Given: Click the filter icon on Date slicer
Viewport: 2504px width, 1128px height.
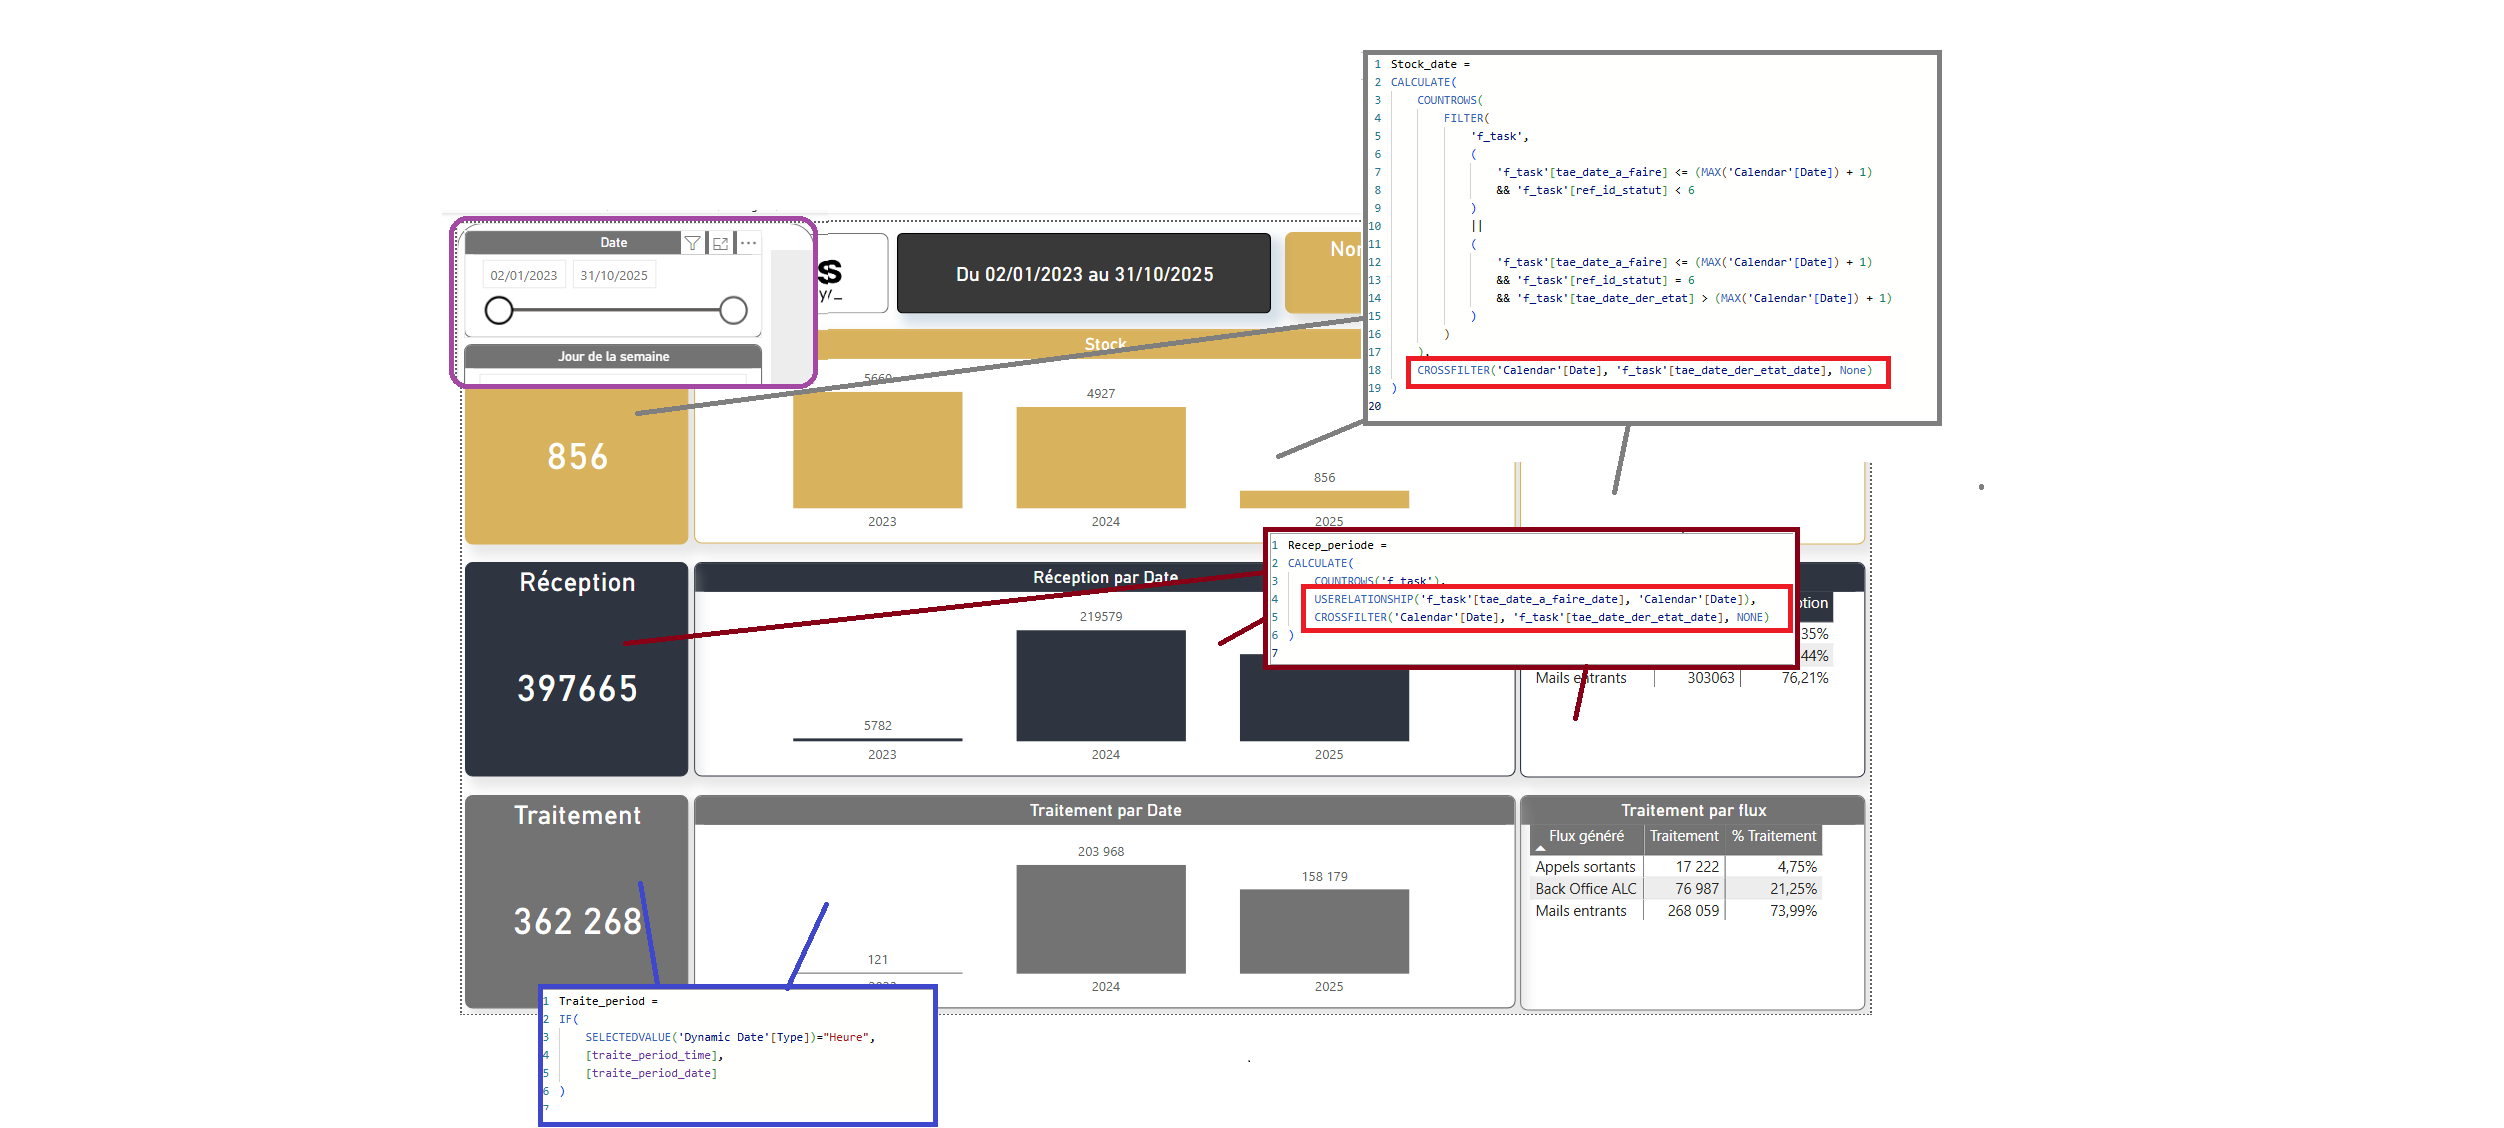Looking at the screenshot, I should click(x=692, y=243).
